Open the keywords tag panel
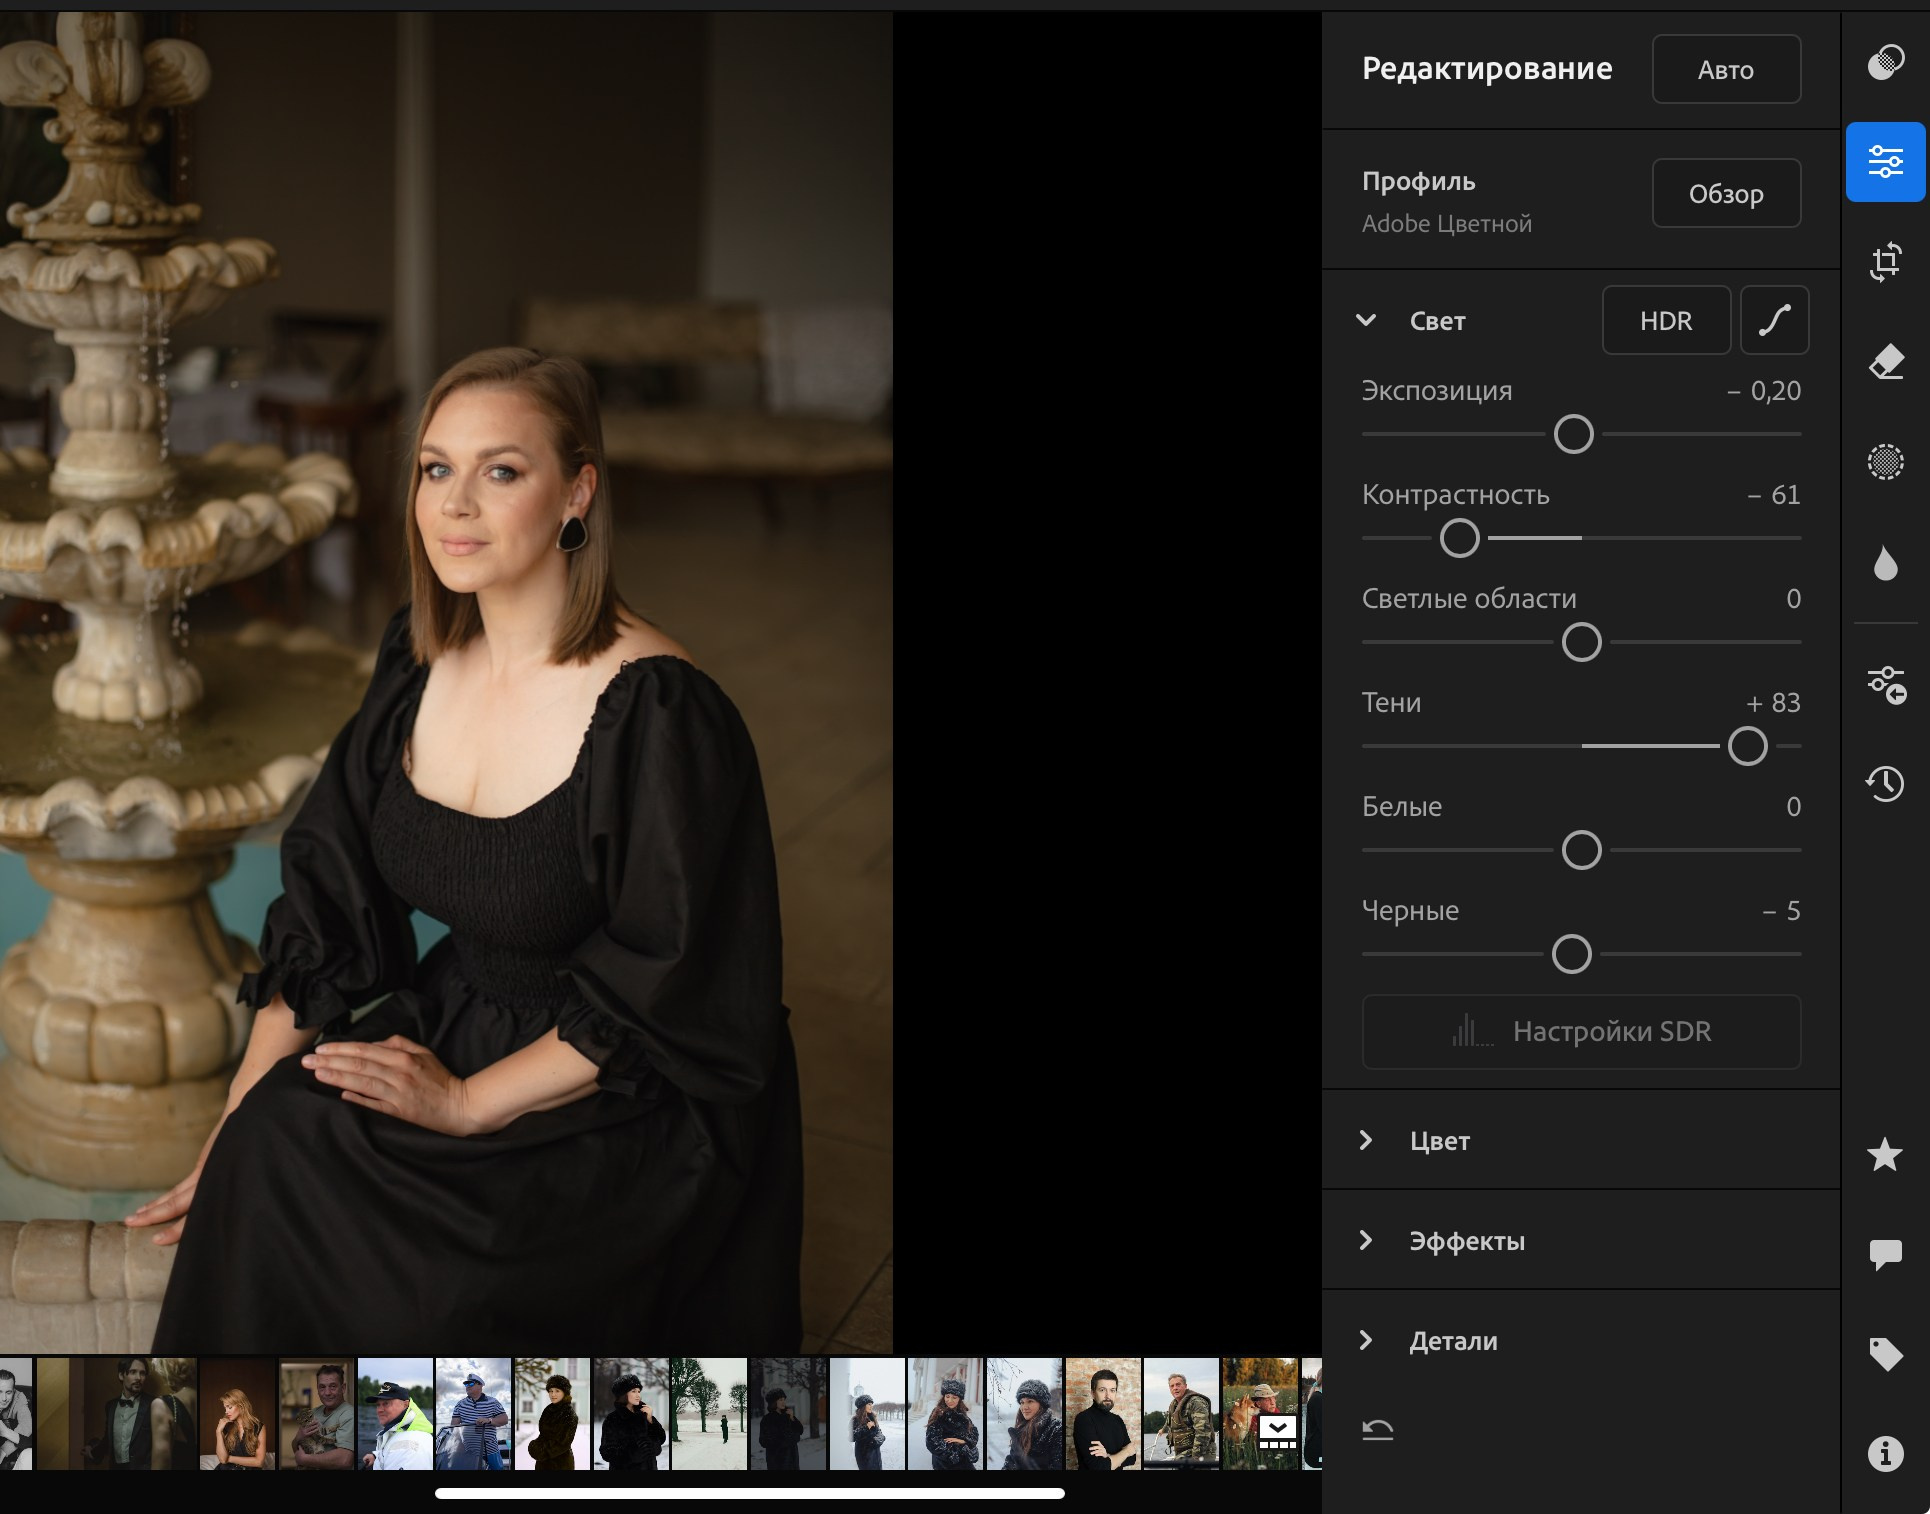This screenshot has width=1930, height=1514. [1885, 1354]
